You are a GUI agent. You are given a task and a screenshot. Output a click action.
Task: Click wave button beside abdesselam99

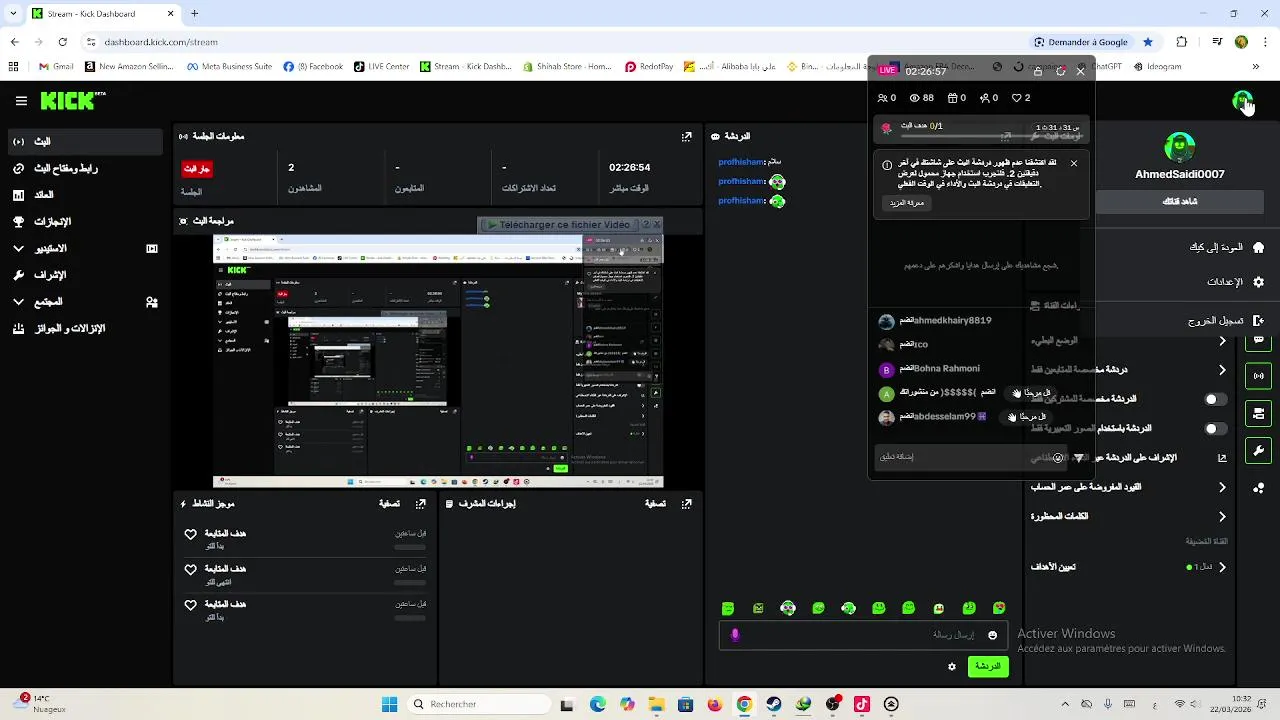pyautogui.click(x=1028, y=417)
